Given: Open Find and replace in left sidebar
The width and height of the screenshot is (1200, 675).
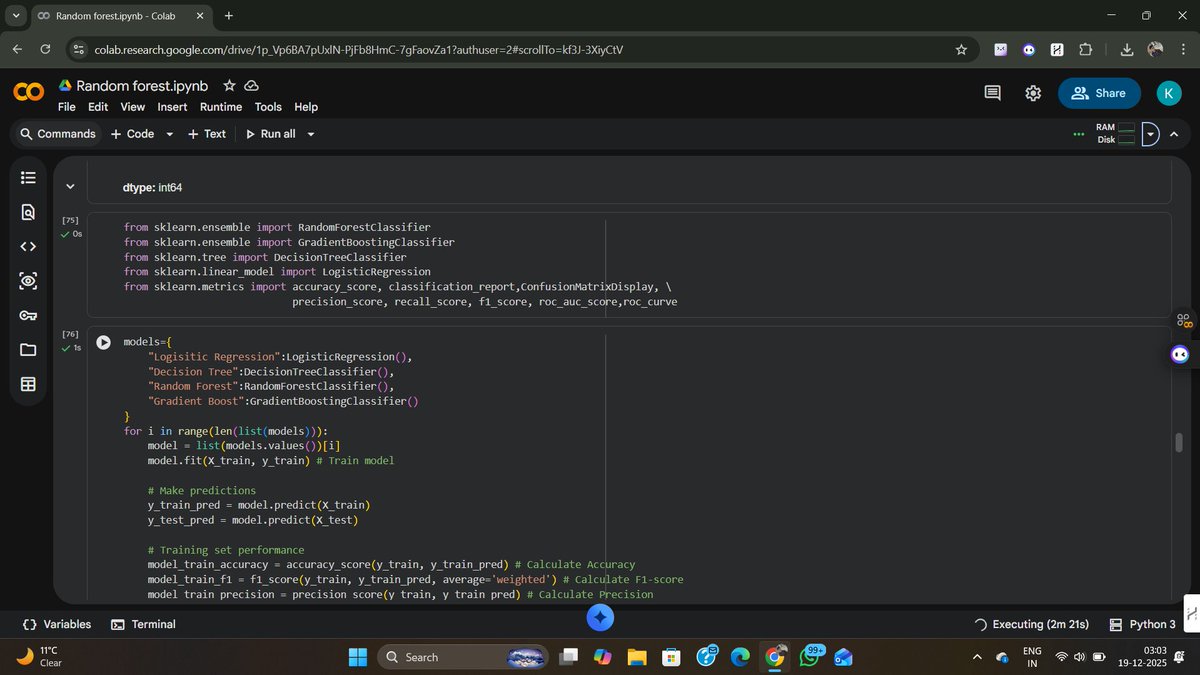Looking at the screenshot, I should pyautogui.click(x=28, y=212).
